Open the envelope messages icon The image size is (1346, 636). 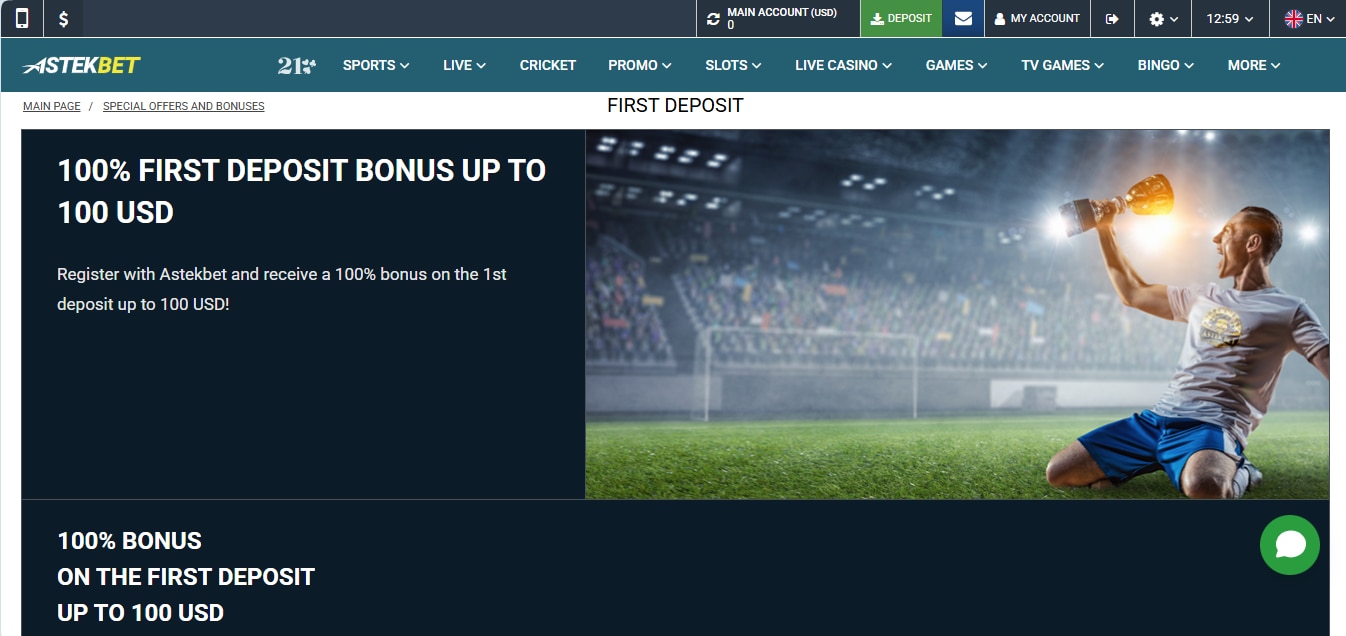(963, 18)
